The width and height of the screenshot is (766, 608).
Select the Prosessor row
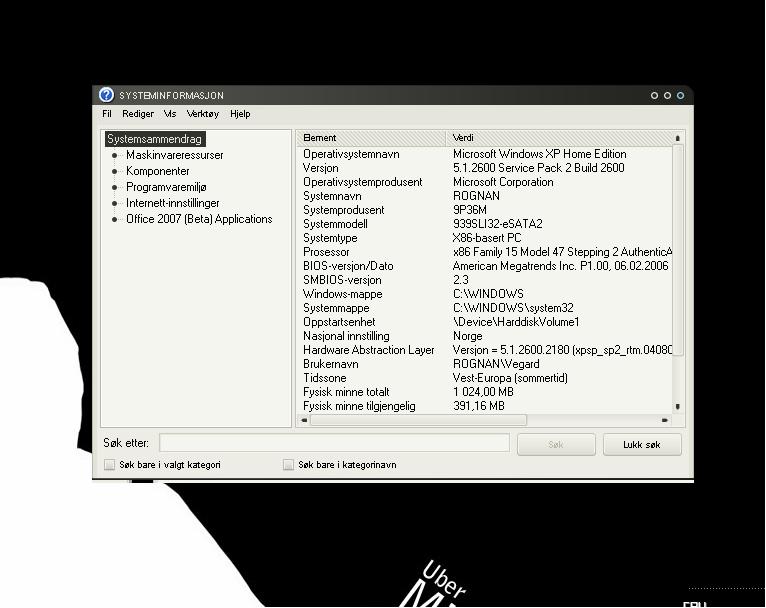(485, 252)
